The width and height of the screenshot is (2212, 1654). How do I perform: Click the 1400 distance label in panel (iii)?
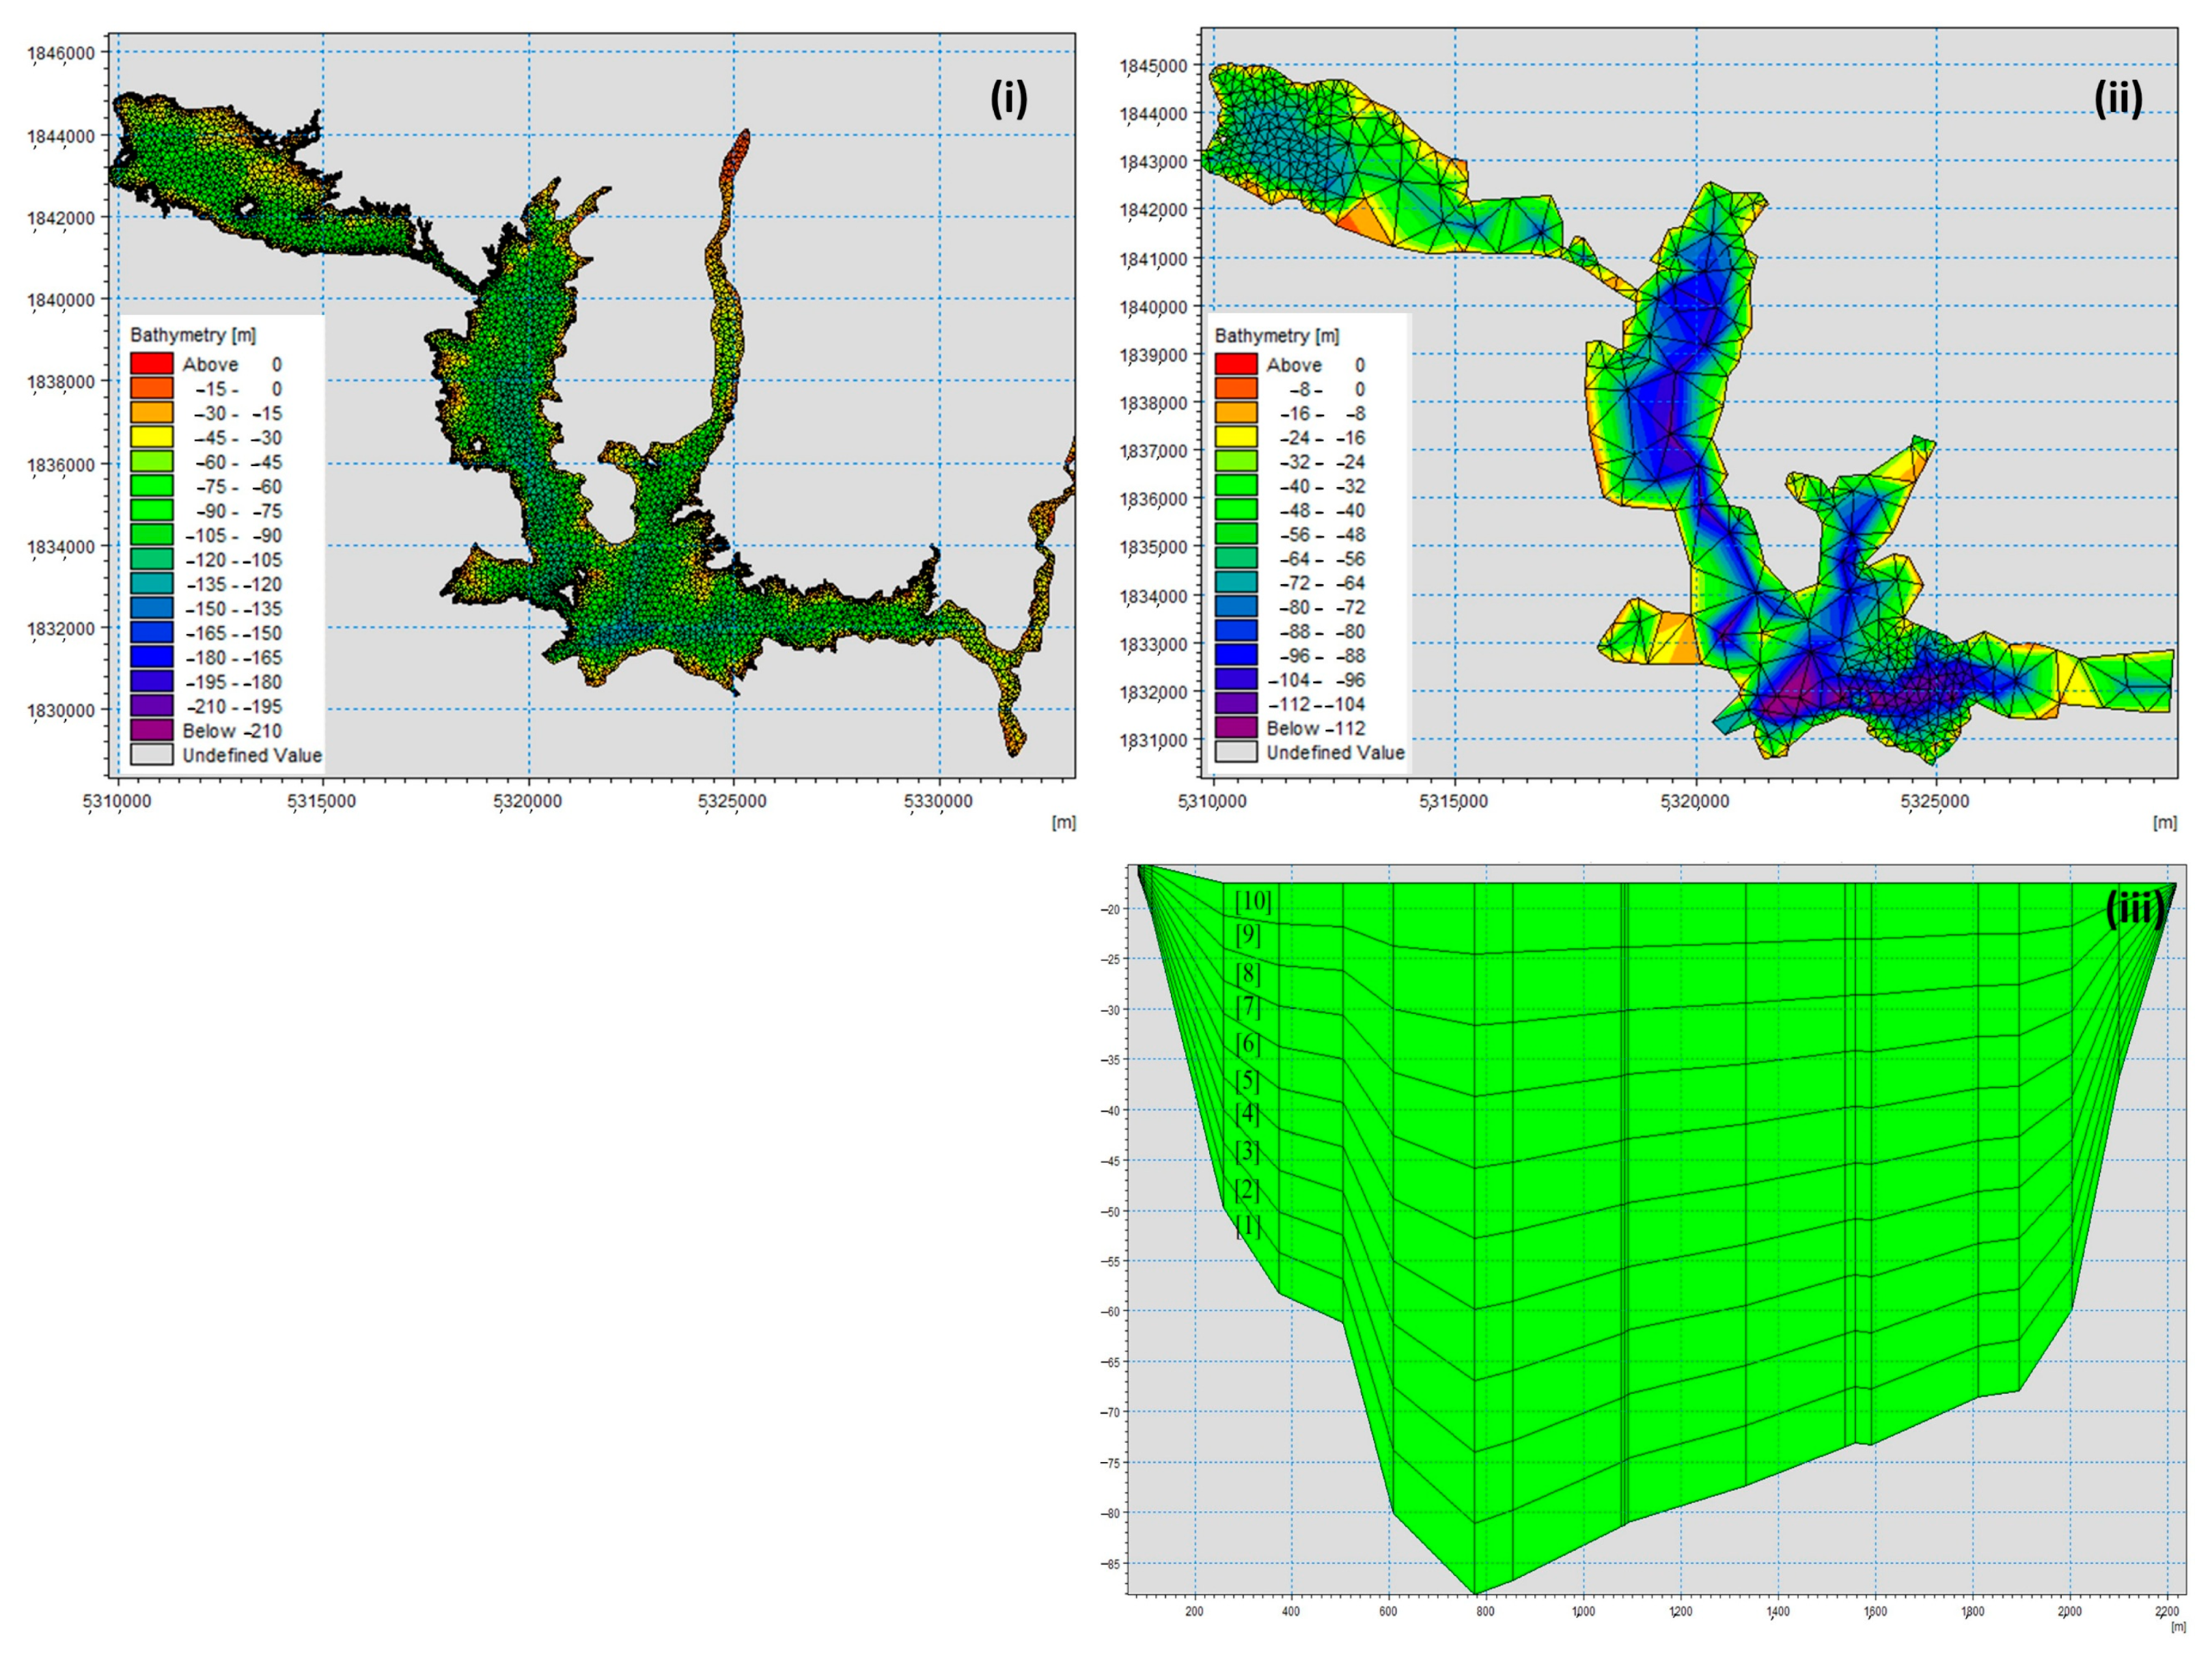pyautogui.click(x=1777, y=1612)
